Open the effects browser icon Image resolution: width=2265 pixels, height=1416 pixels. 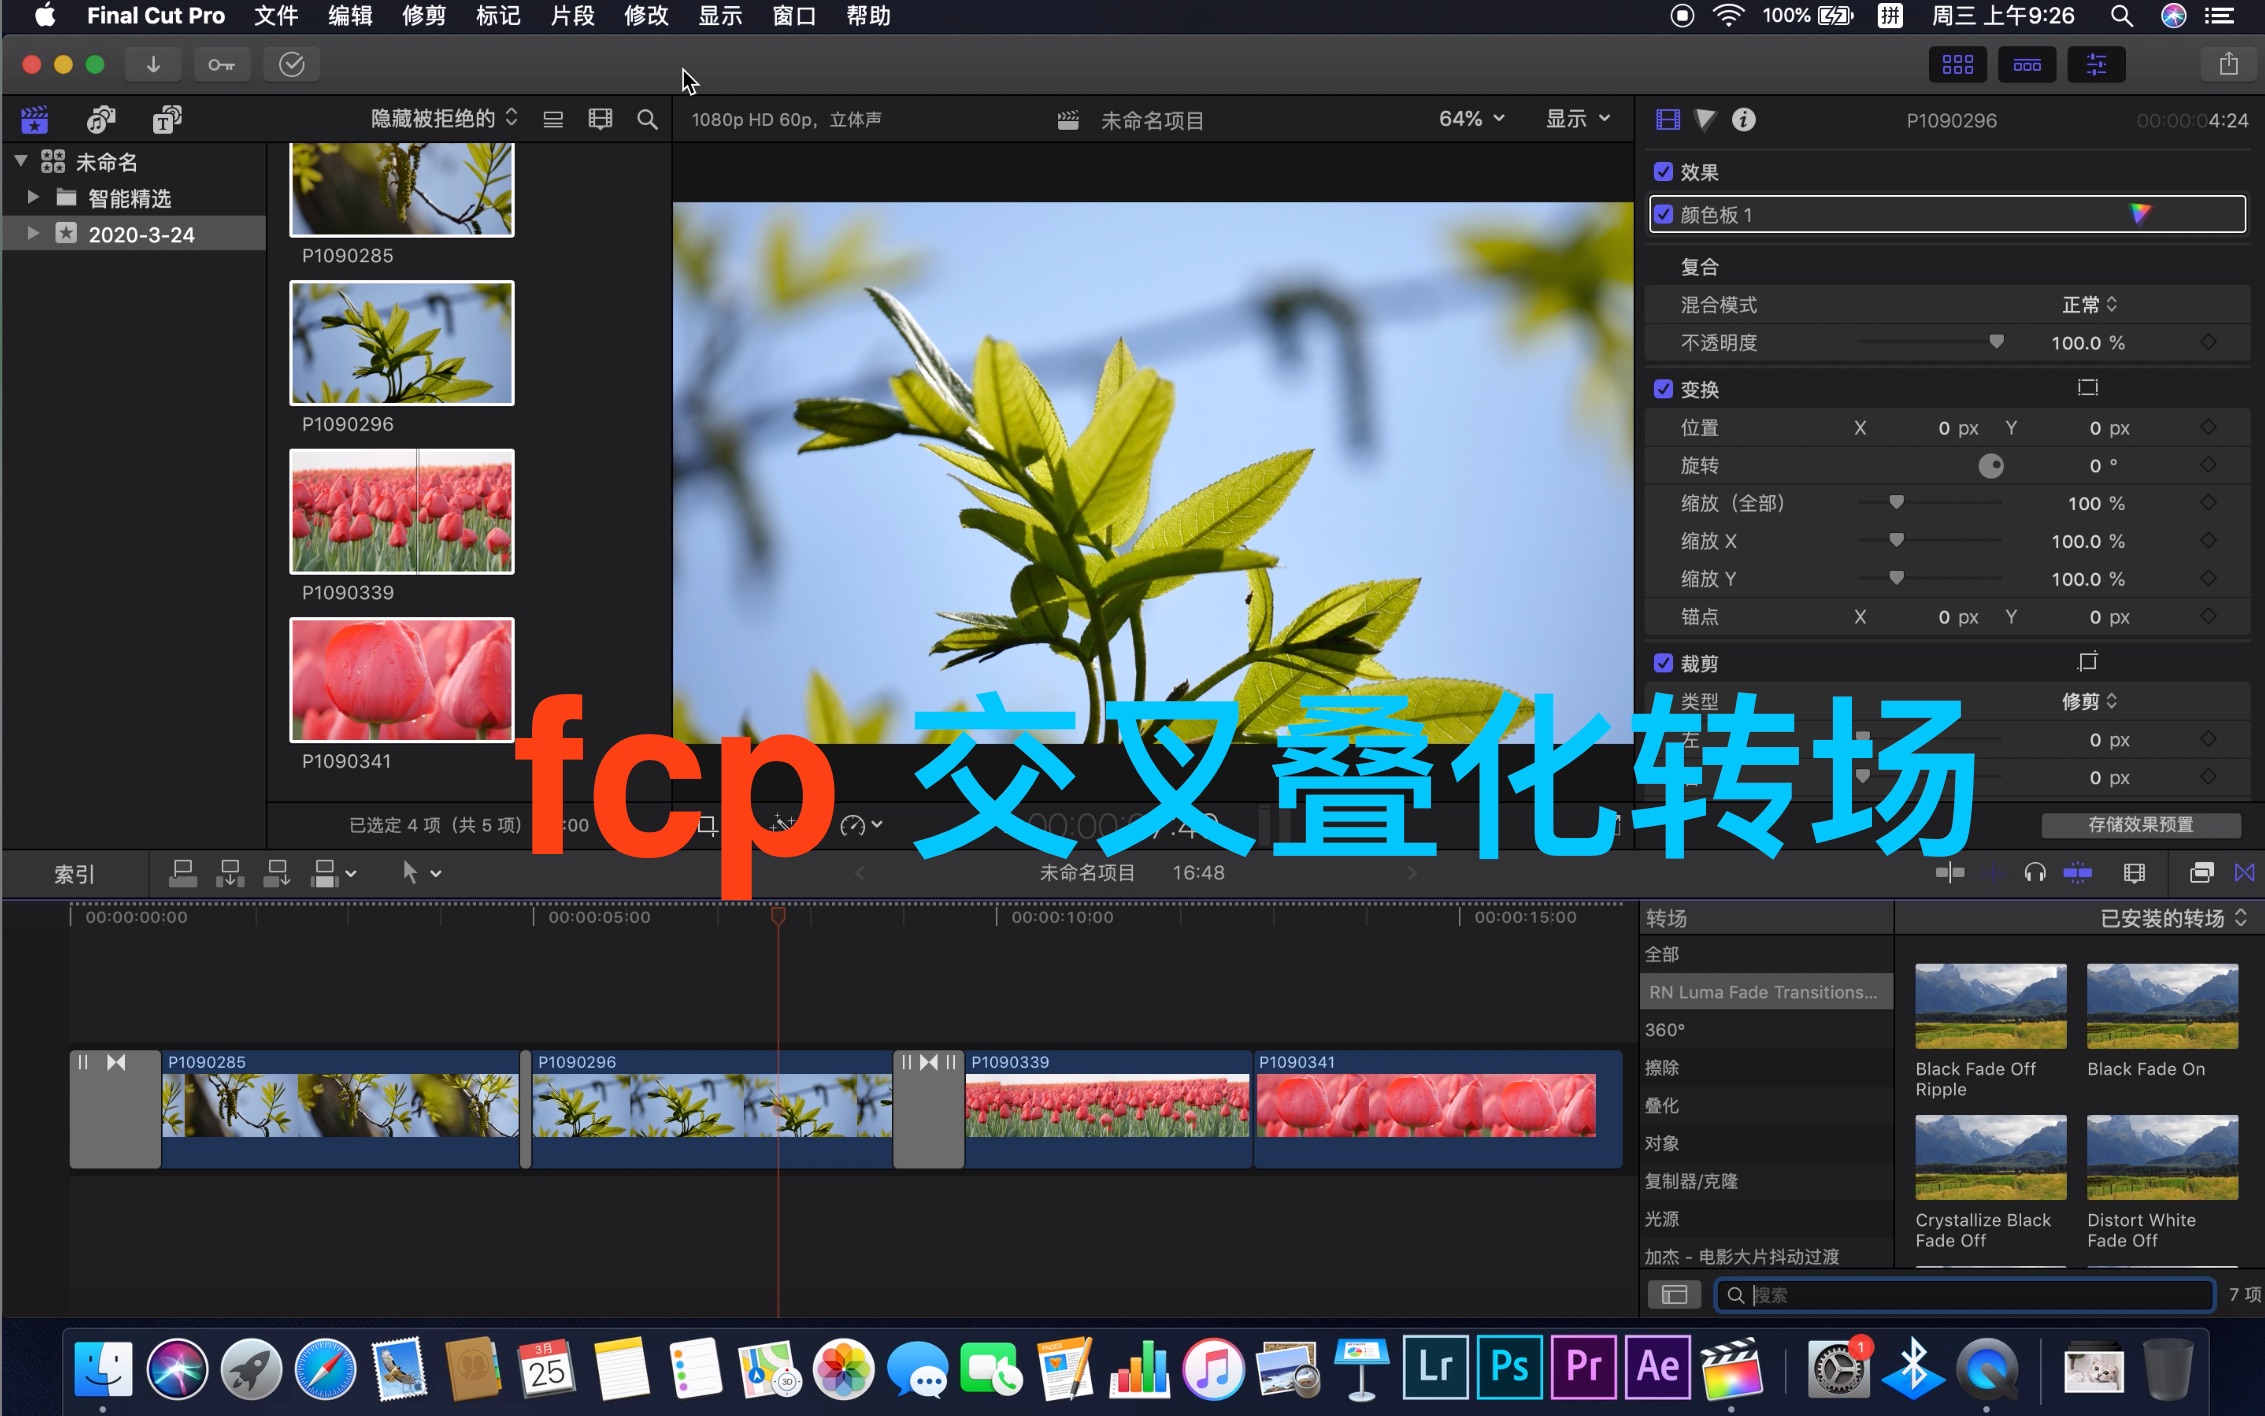[x=2202, y=873]
